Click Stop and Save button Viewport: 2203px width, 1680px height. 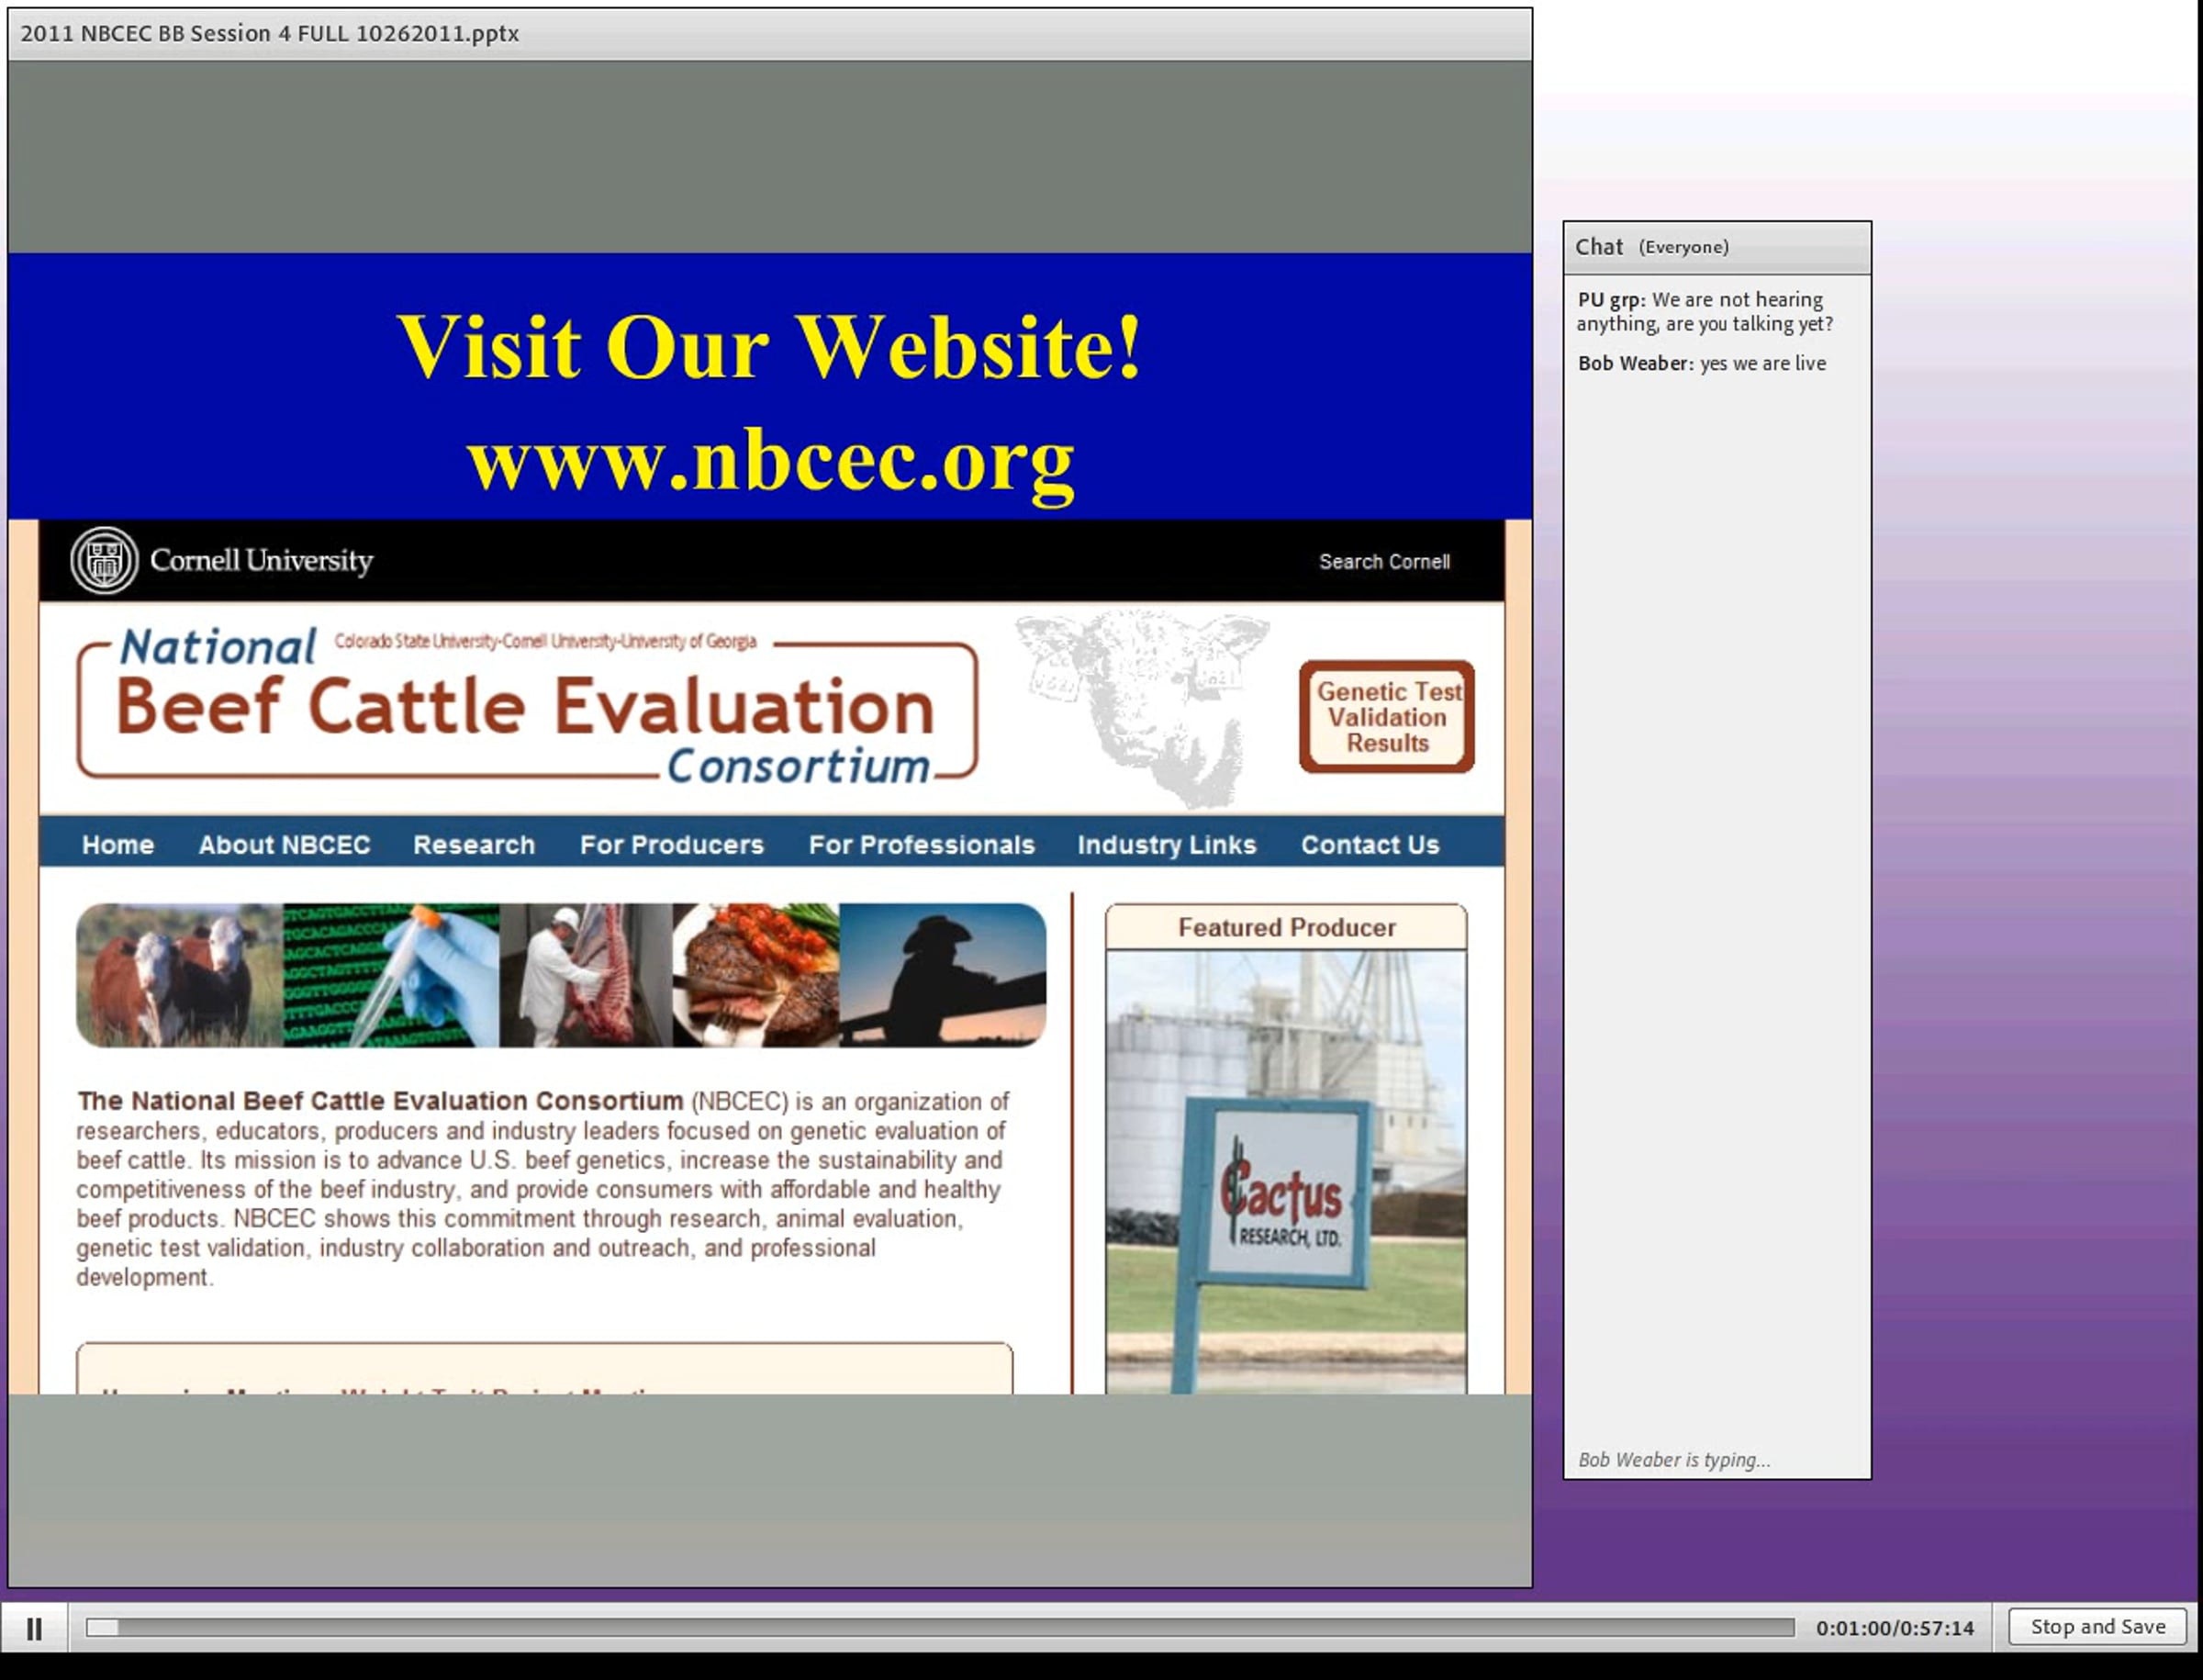tap(2097, 1627)
